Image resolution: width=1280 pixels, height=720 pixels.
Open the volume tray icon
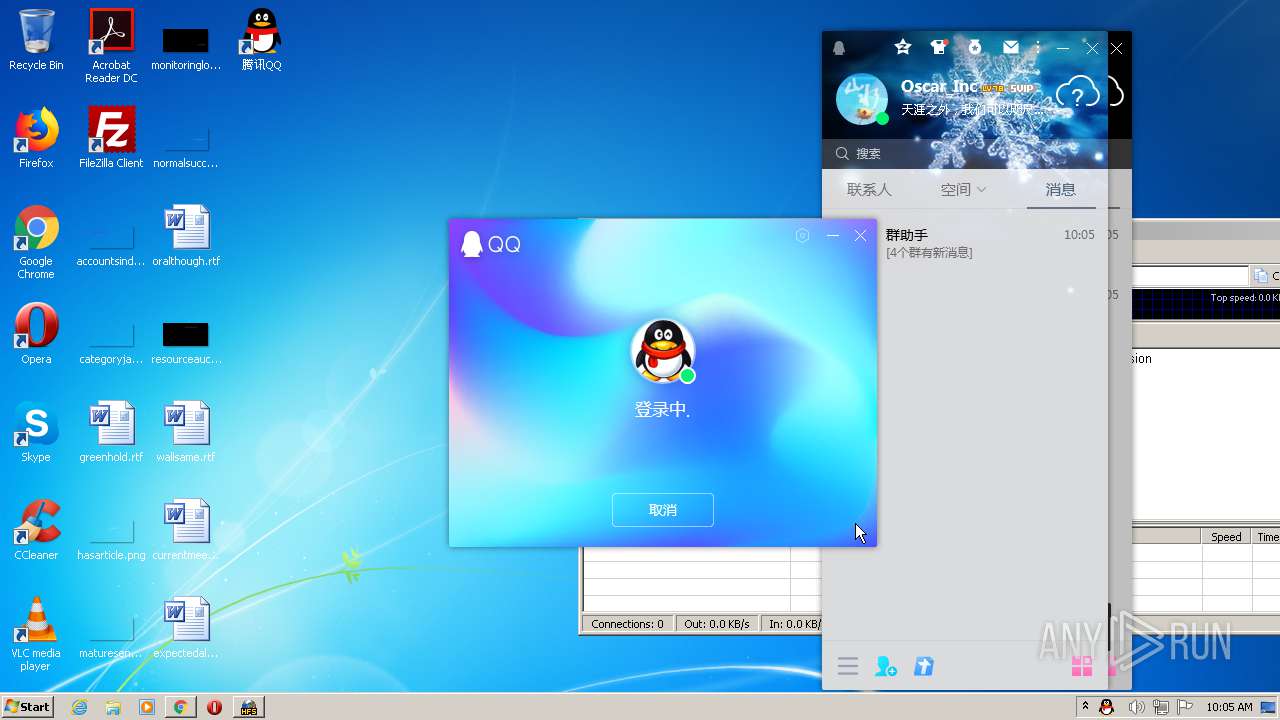pos(1136,707)
